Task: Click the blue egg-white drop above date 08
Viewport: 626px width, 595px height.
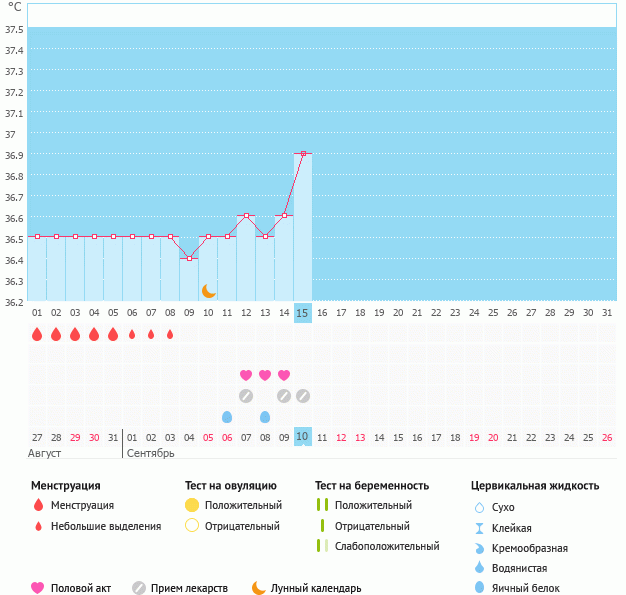Action: point(265,417)
